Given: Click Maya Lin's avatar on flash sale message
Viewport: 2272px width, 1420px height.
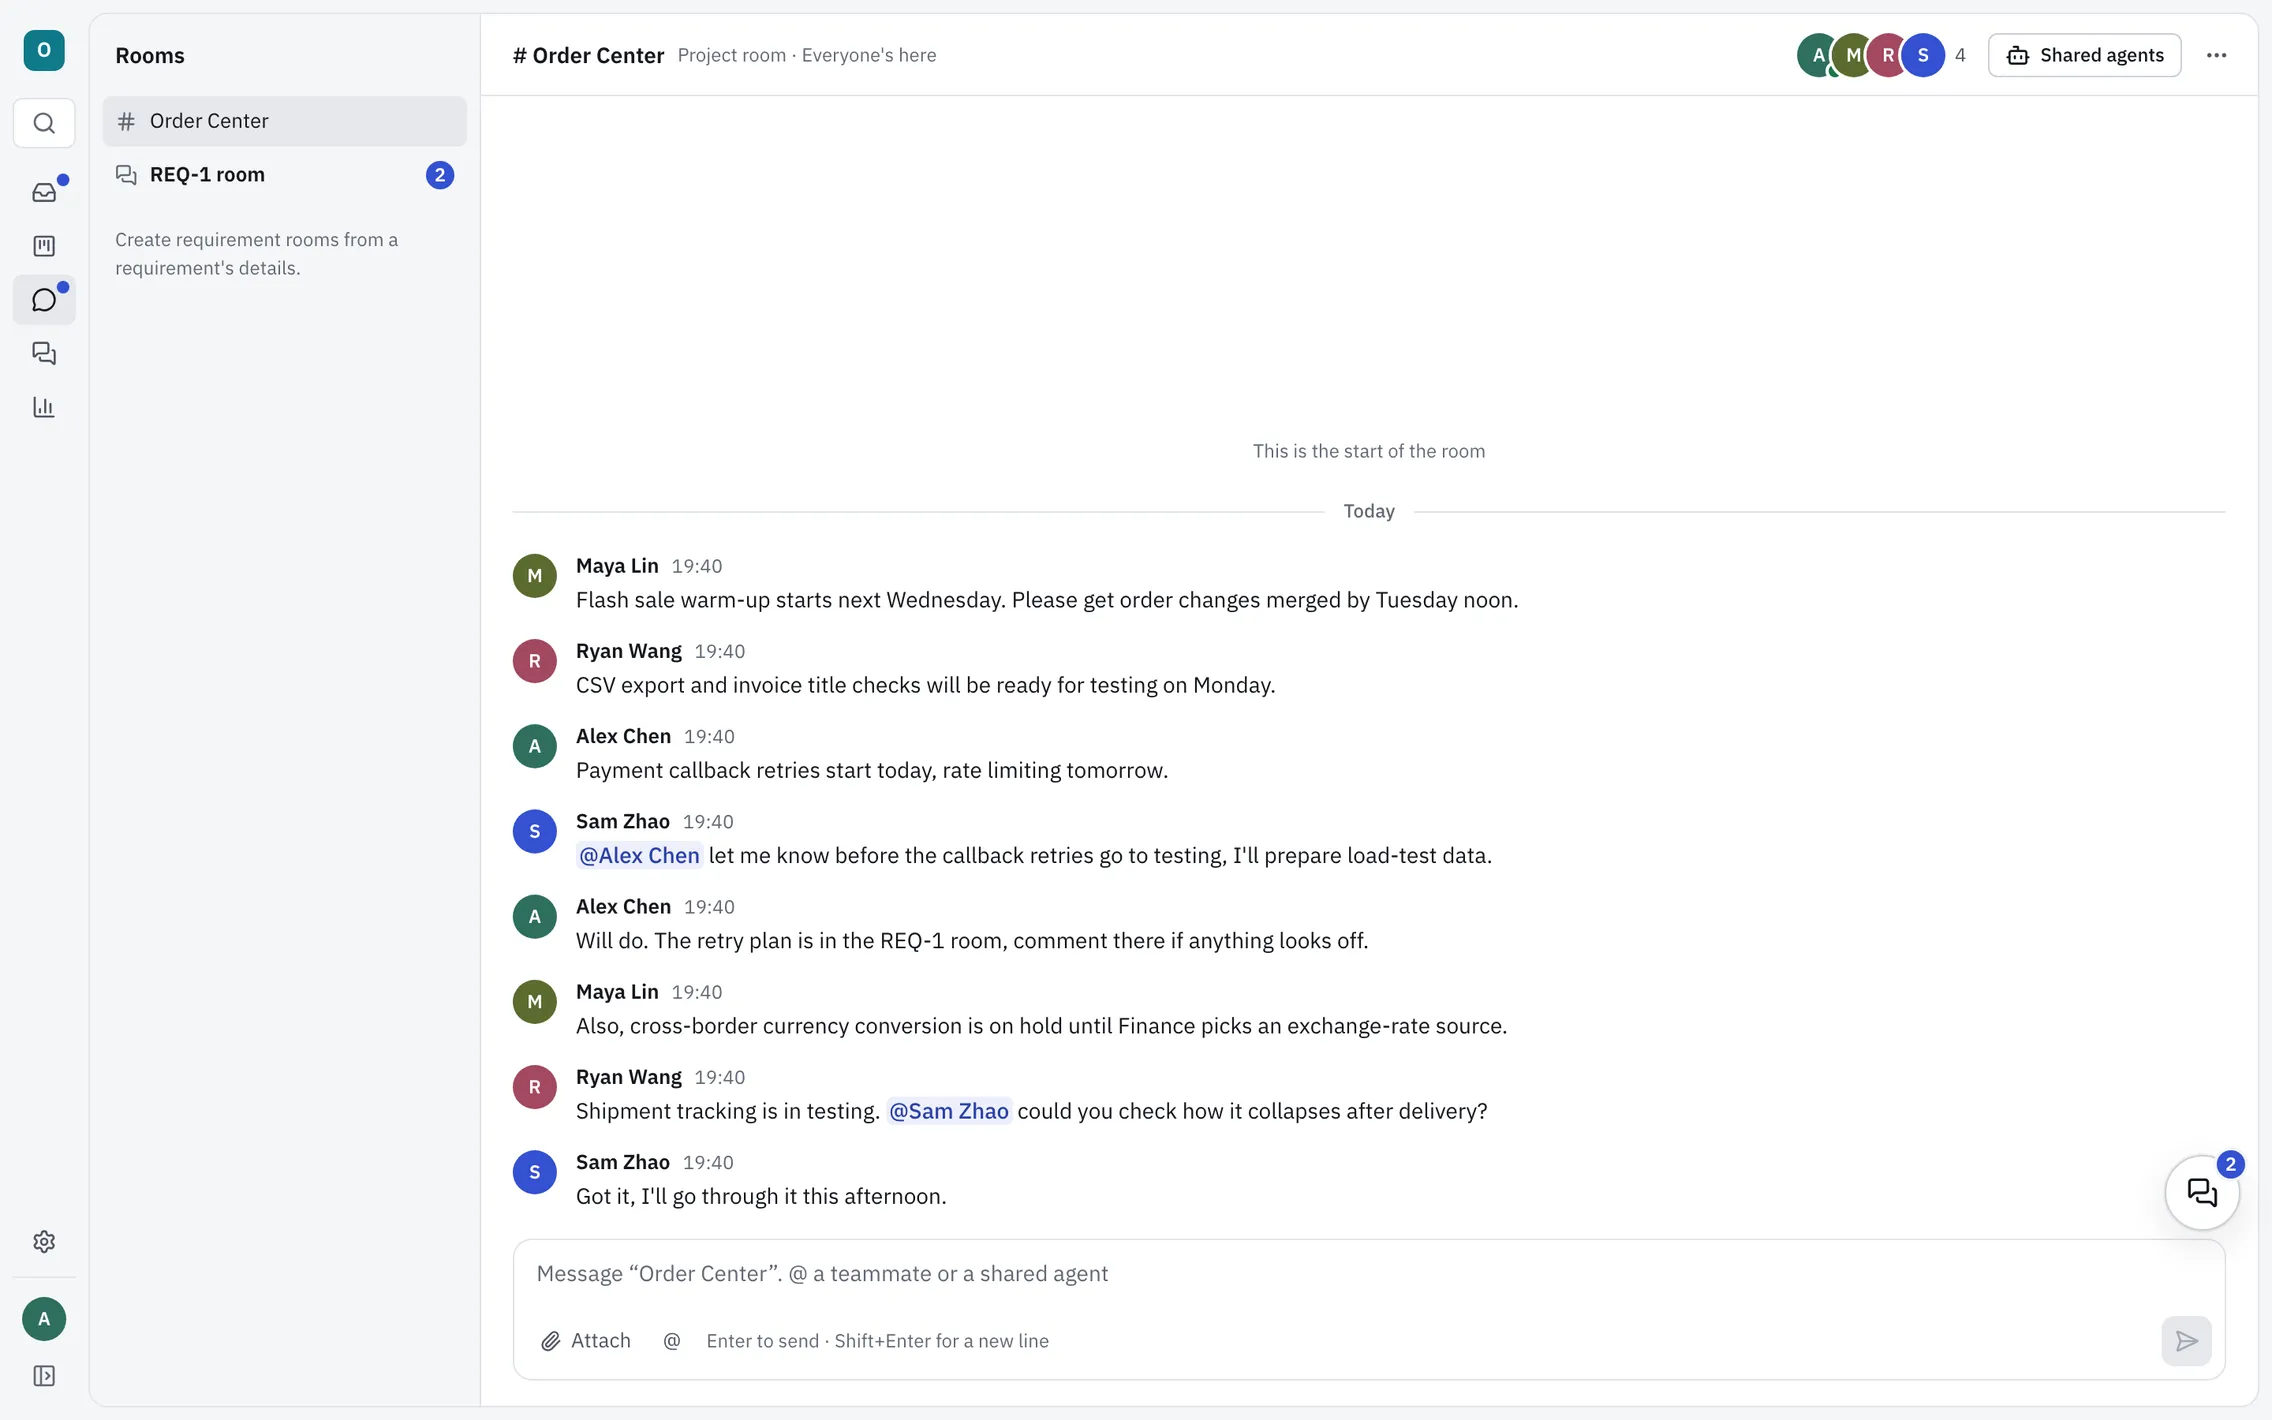Looking at the screenshot, I should [x=534, y=576].
